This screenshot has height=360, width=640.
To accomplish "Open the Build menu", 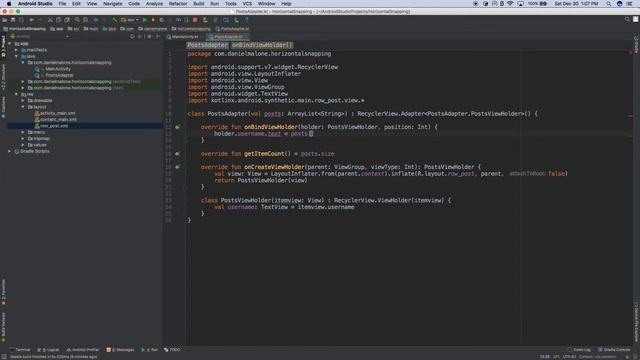I will 199,4.
